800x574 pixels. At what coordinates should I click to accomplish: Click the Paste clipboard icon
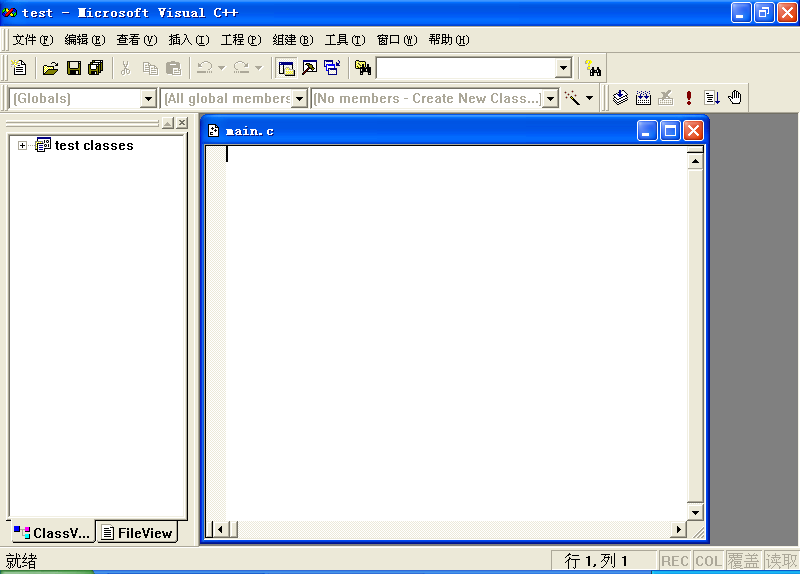click(173, 68)
